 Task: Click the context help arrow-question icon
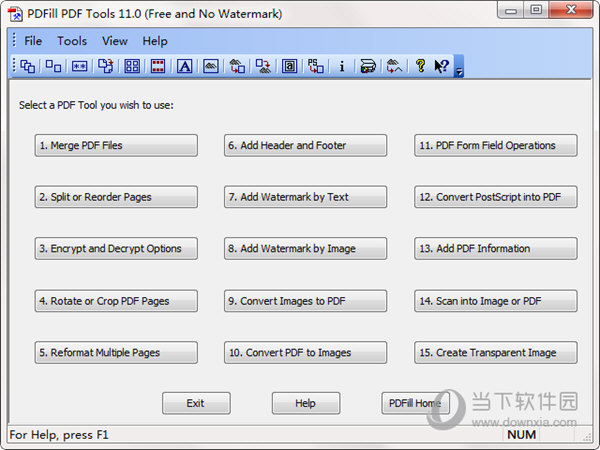click(441, 66)
